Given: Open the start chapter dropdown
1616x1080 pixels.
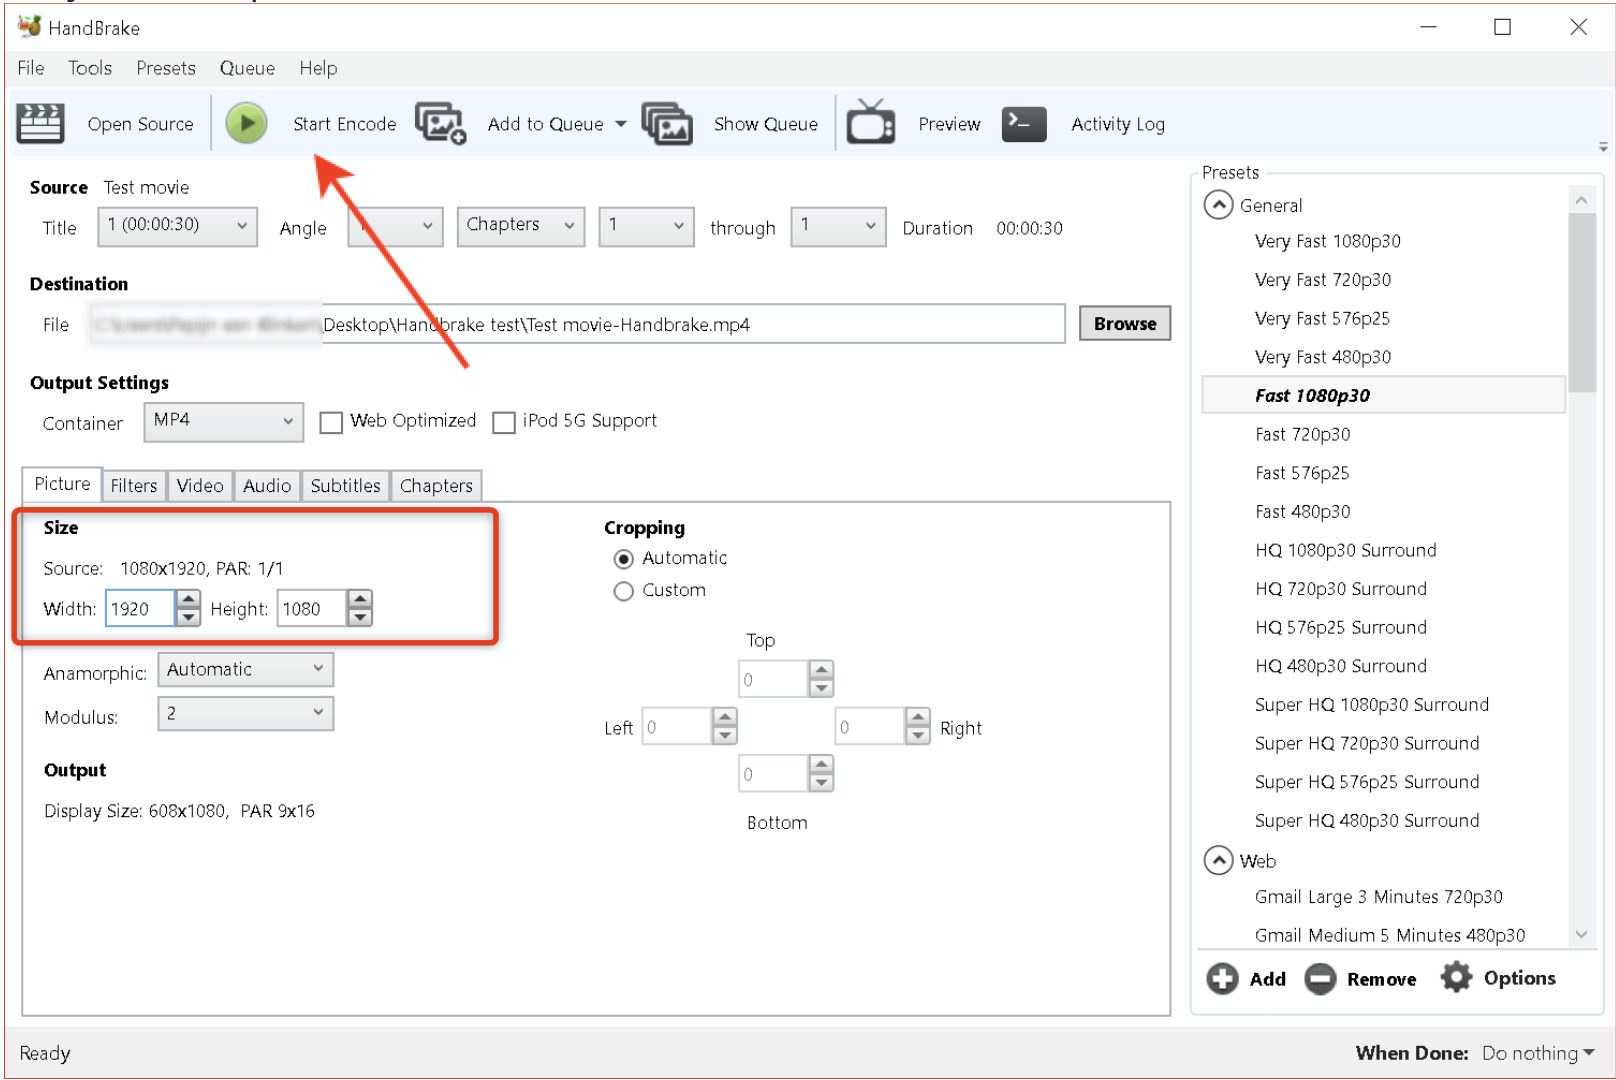Looking at the screenshot, I should (646, 225).
